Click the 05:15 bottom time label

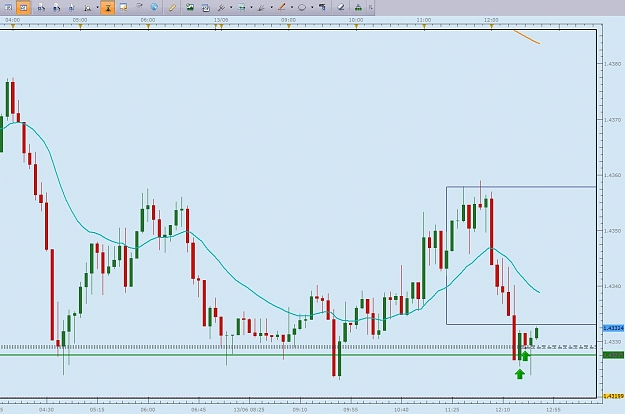point(97,409)
